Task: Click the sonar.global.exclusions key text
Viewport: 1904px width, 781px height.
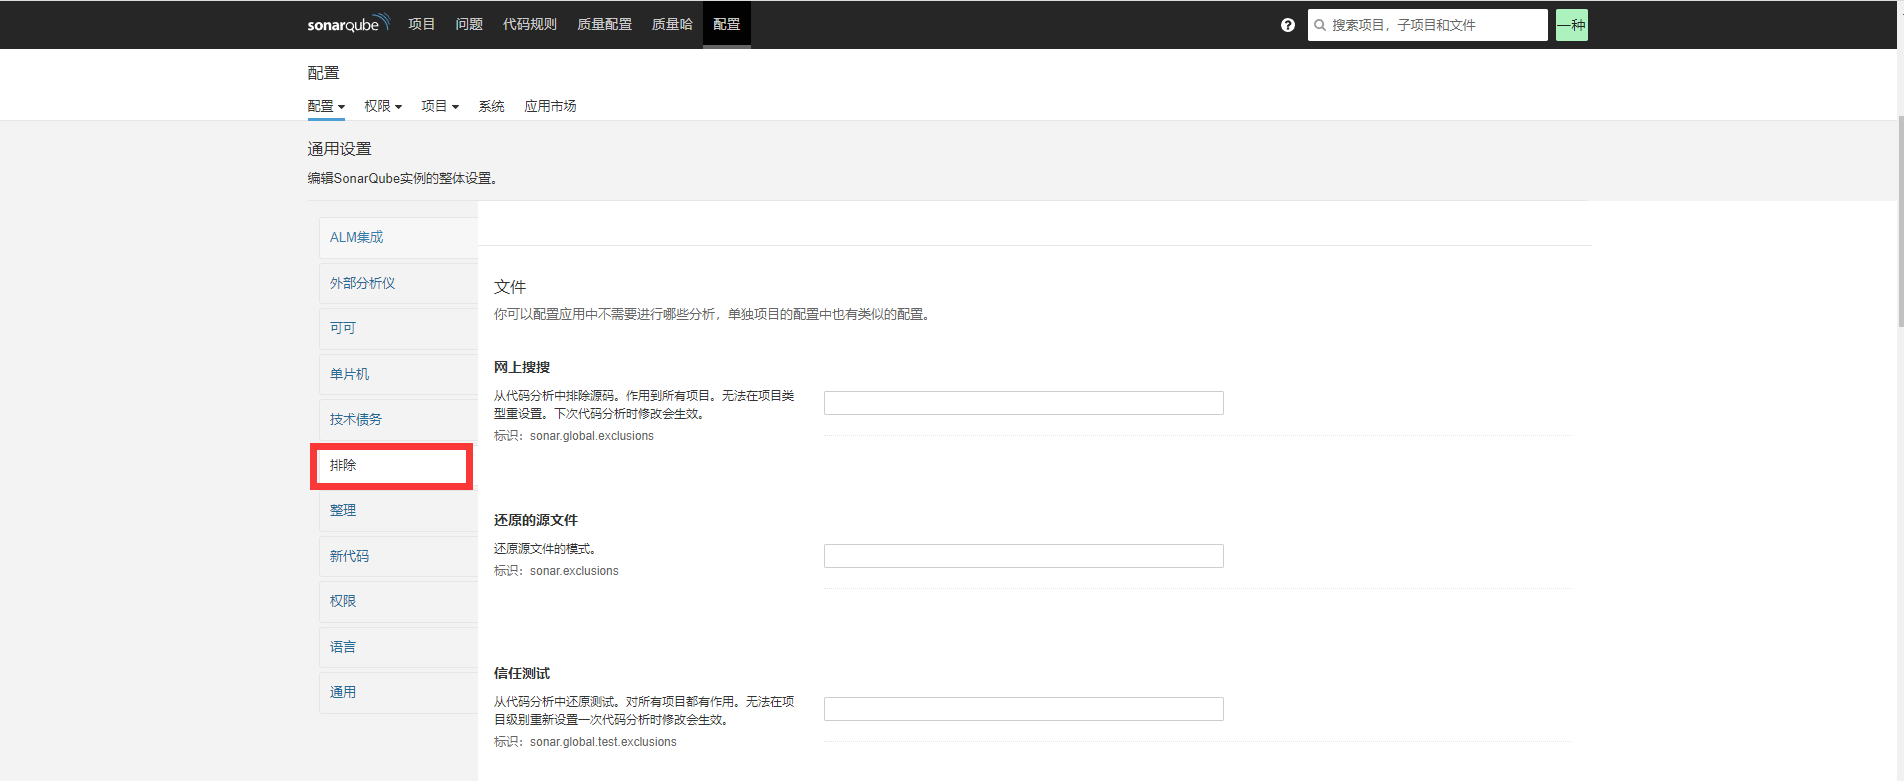Action: point(592,436)
